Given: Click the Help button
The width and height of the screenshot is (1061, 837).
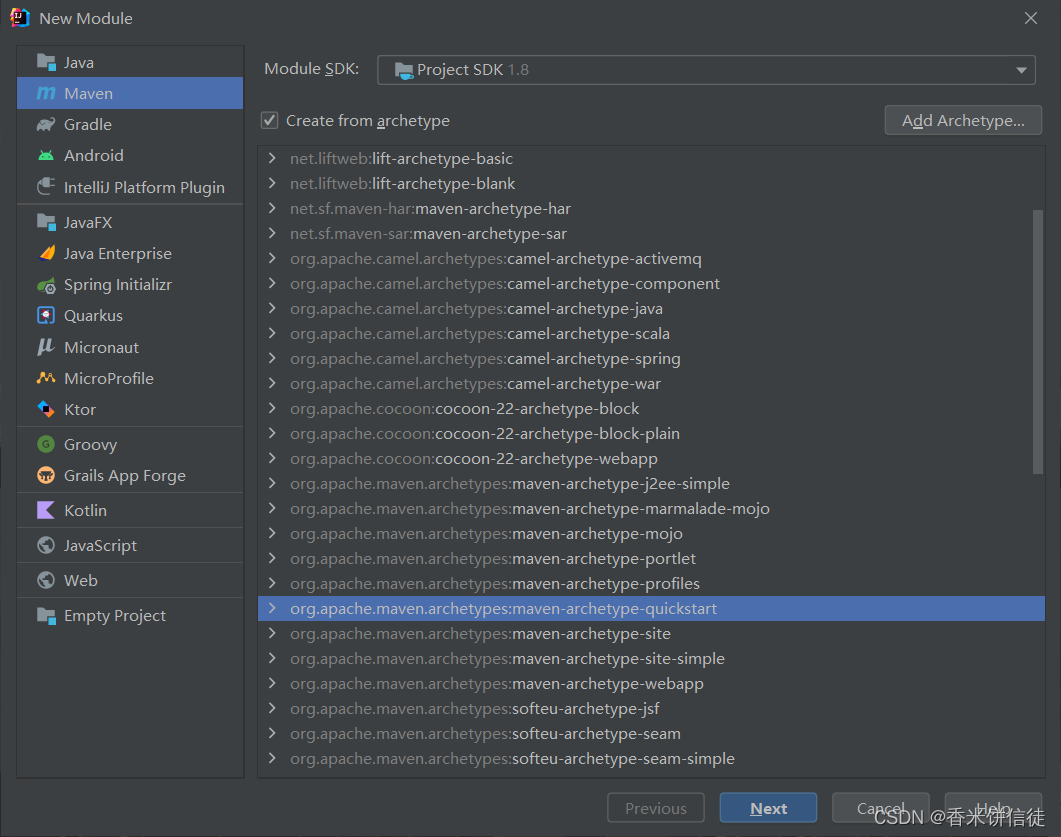Looking at the screenshot, I should click(993, 808).
